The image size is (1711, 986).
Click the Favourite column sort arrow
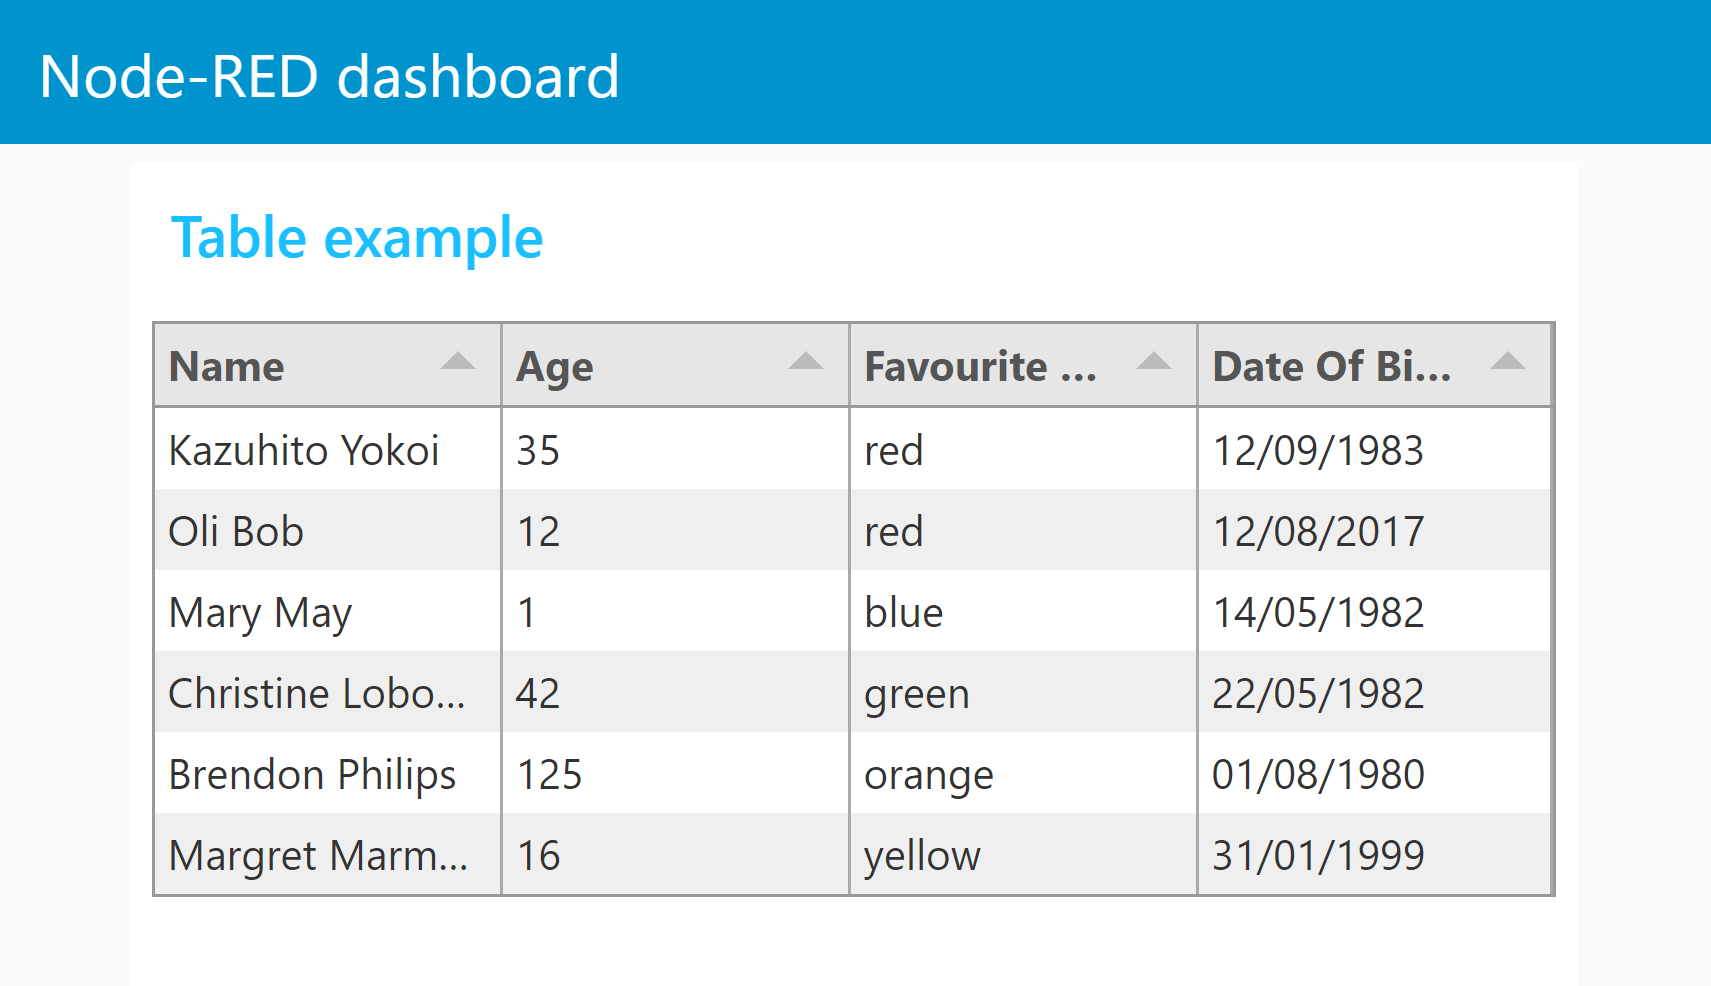1153,362
